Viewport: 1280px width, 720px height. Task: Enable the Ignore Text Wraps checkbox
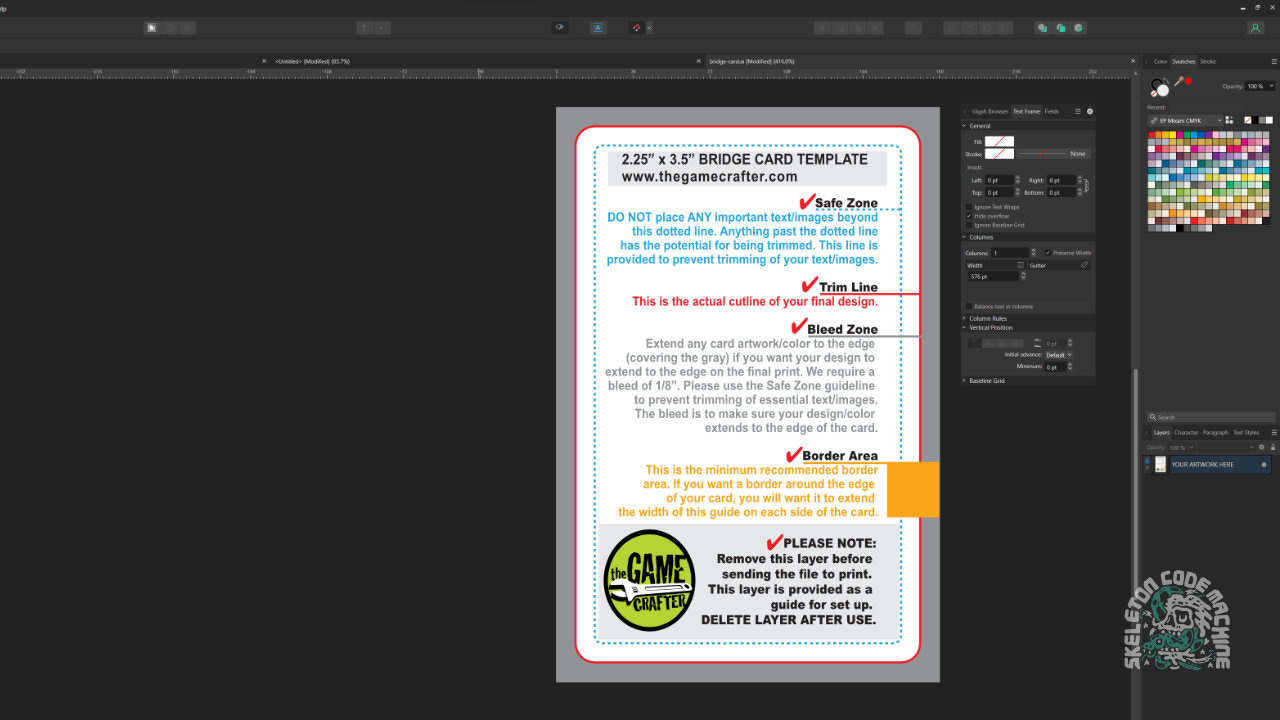point(969,207)
